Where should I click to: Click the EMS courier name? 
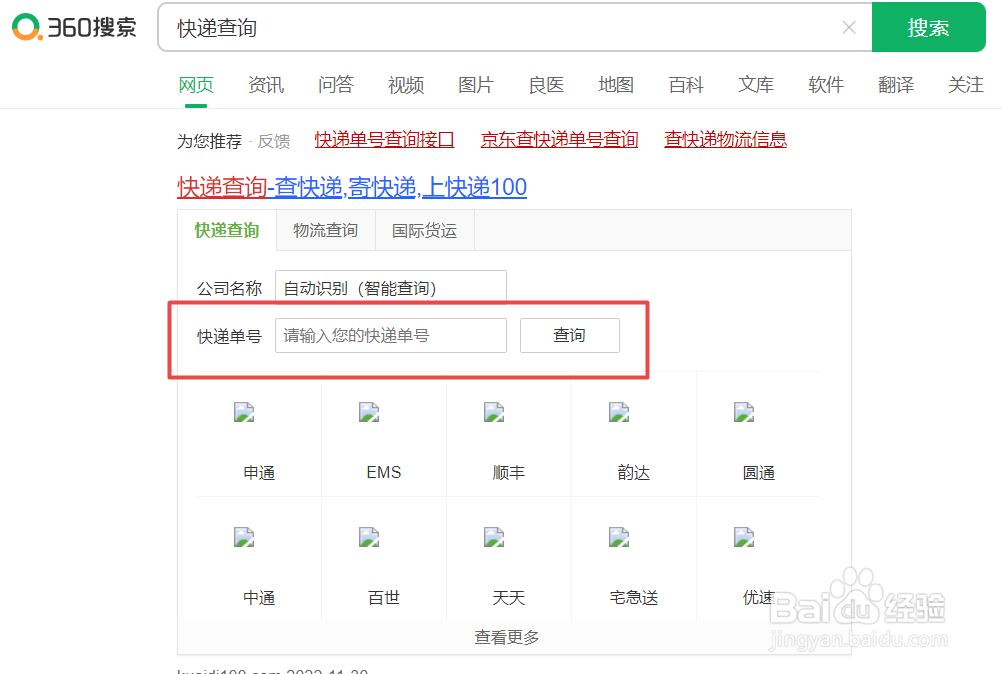point(383,473)
